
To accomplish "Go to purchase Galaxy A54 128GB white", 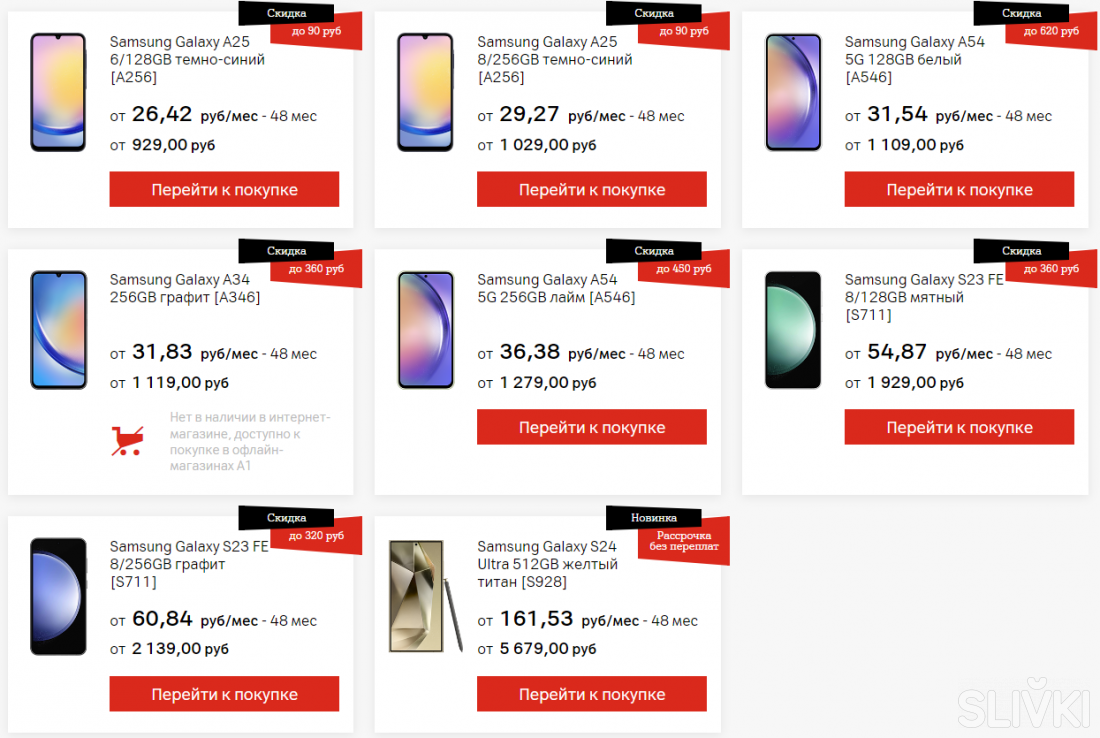I will tap(959, 189).
